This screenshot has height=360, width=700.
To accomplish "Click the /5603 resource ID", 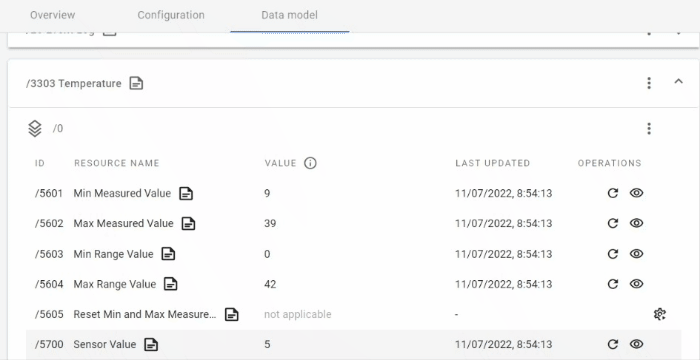I will click(x=49, y=254).
